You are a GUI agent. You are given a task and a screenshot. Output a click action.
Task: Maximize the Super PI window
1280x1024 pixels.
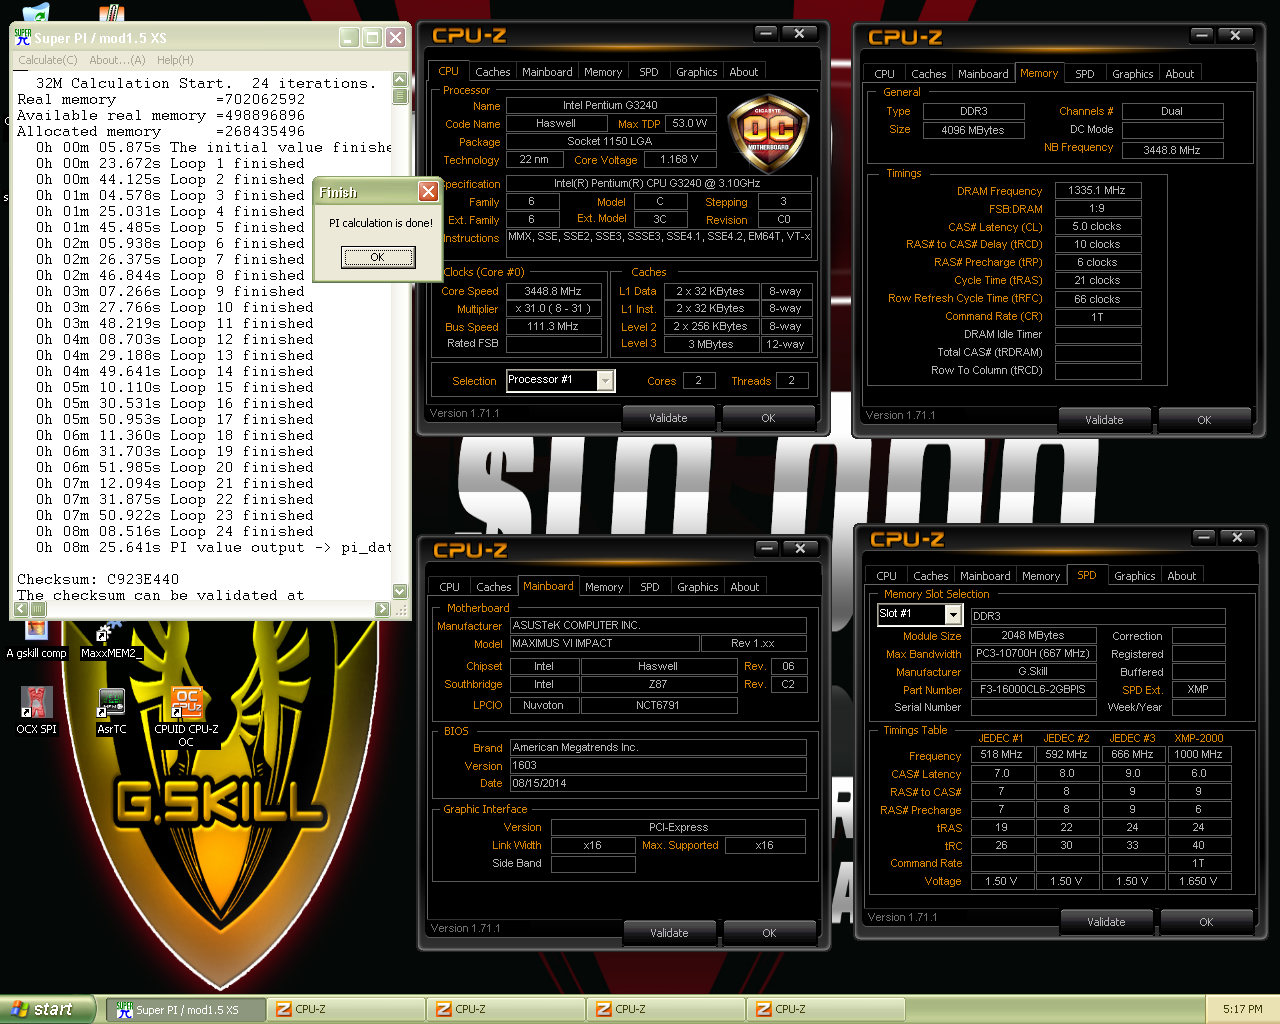(x=372, y=37)
